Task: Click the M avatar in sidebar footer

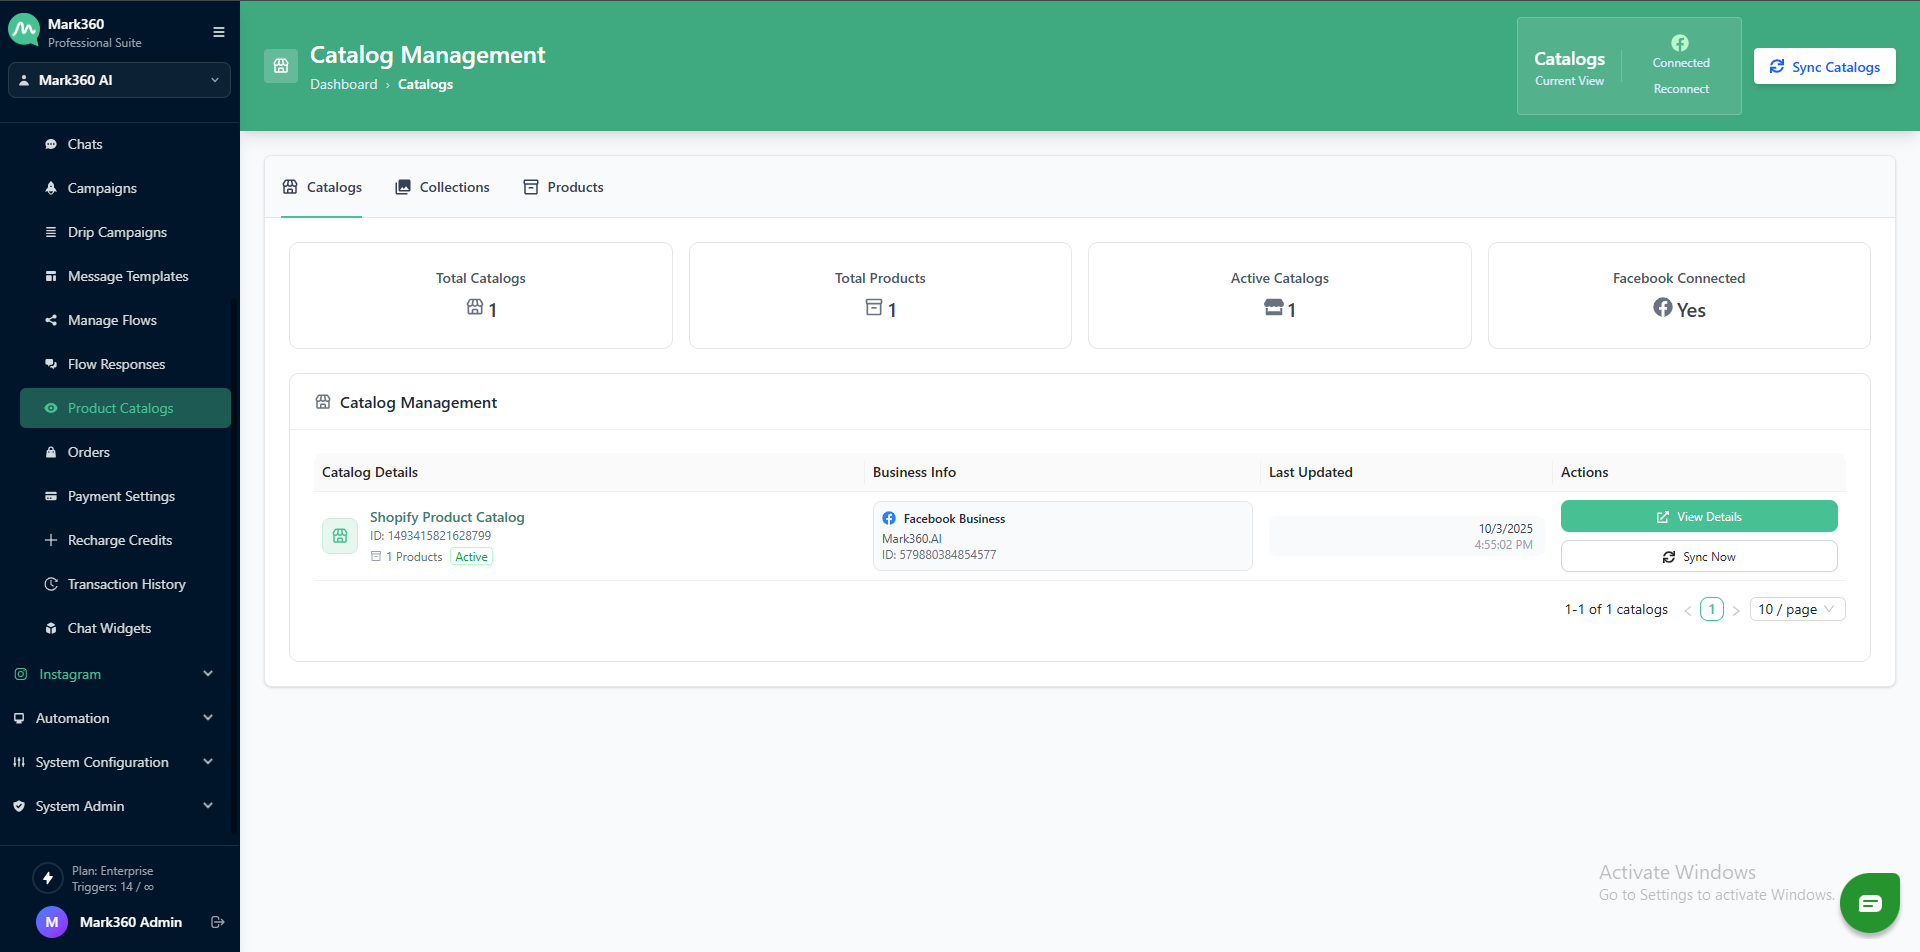Action: [x=52, y=922]
